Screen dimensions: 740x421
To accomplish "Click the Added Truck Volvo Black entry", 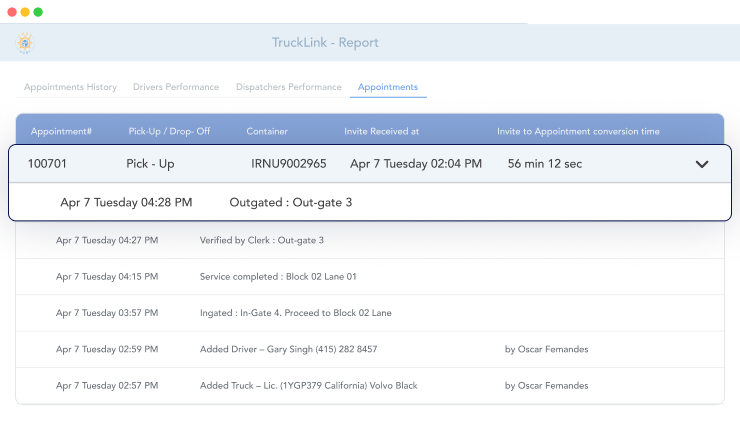I will (x=308, y=385).
